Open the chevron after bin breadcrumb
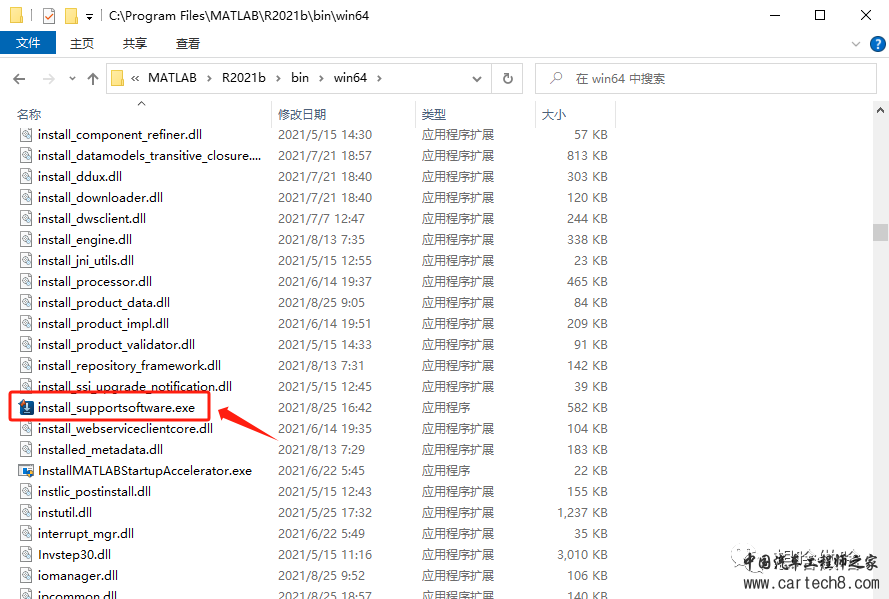Viewport: 889px width, 599px height. click(x=321, y=78)
